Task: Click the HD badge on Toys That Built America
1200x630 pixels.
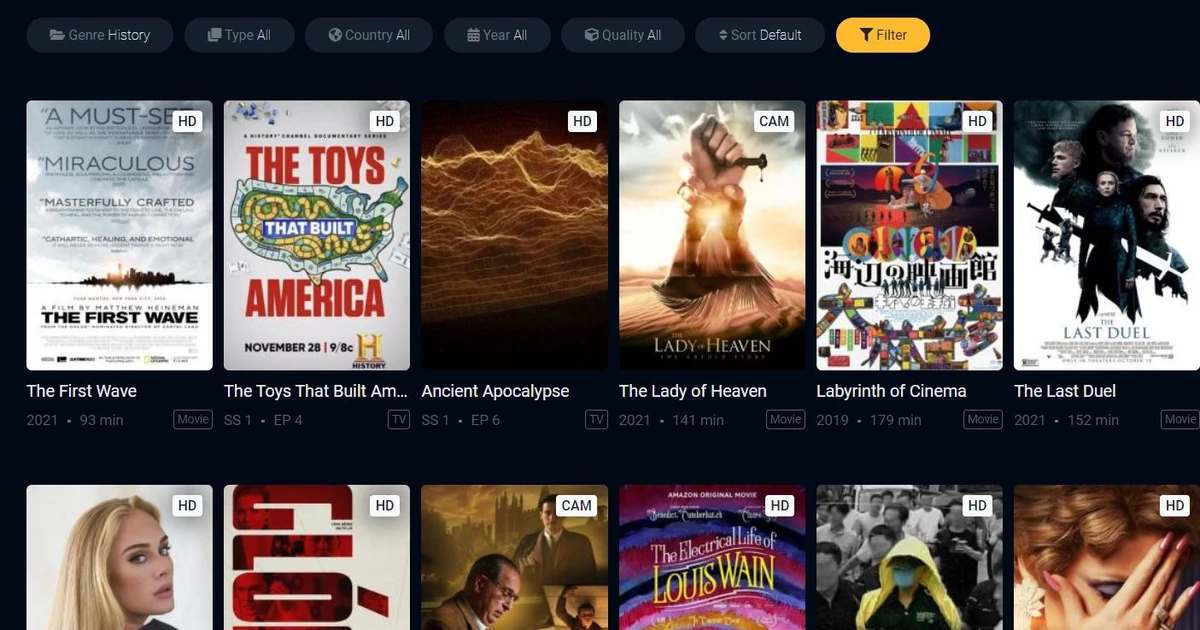Action: [385, 121]
